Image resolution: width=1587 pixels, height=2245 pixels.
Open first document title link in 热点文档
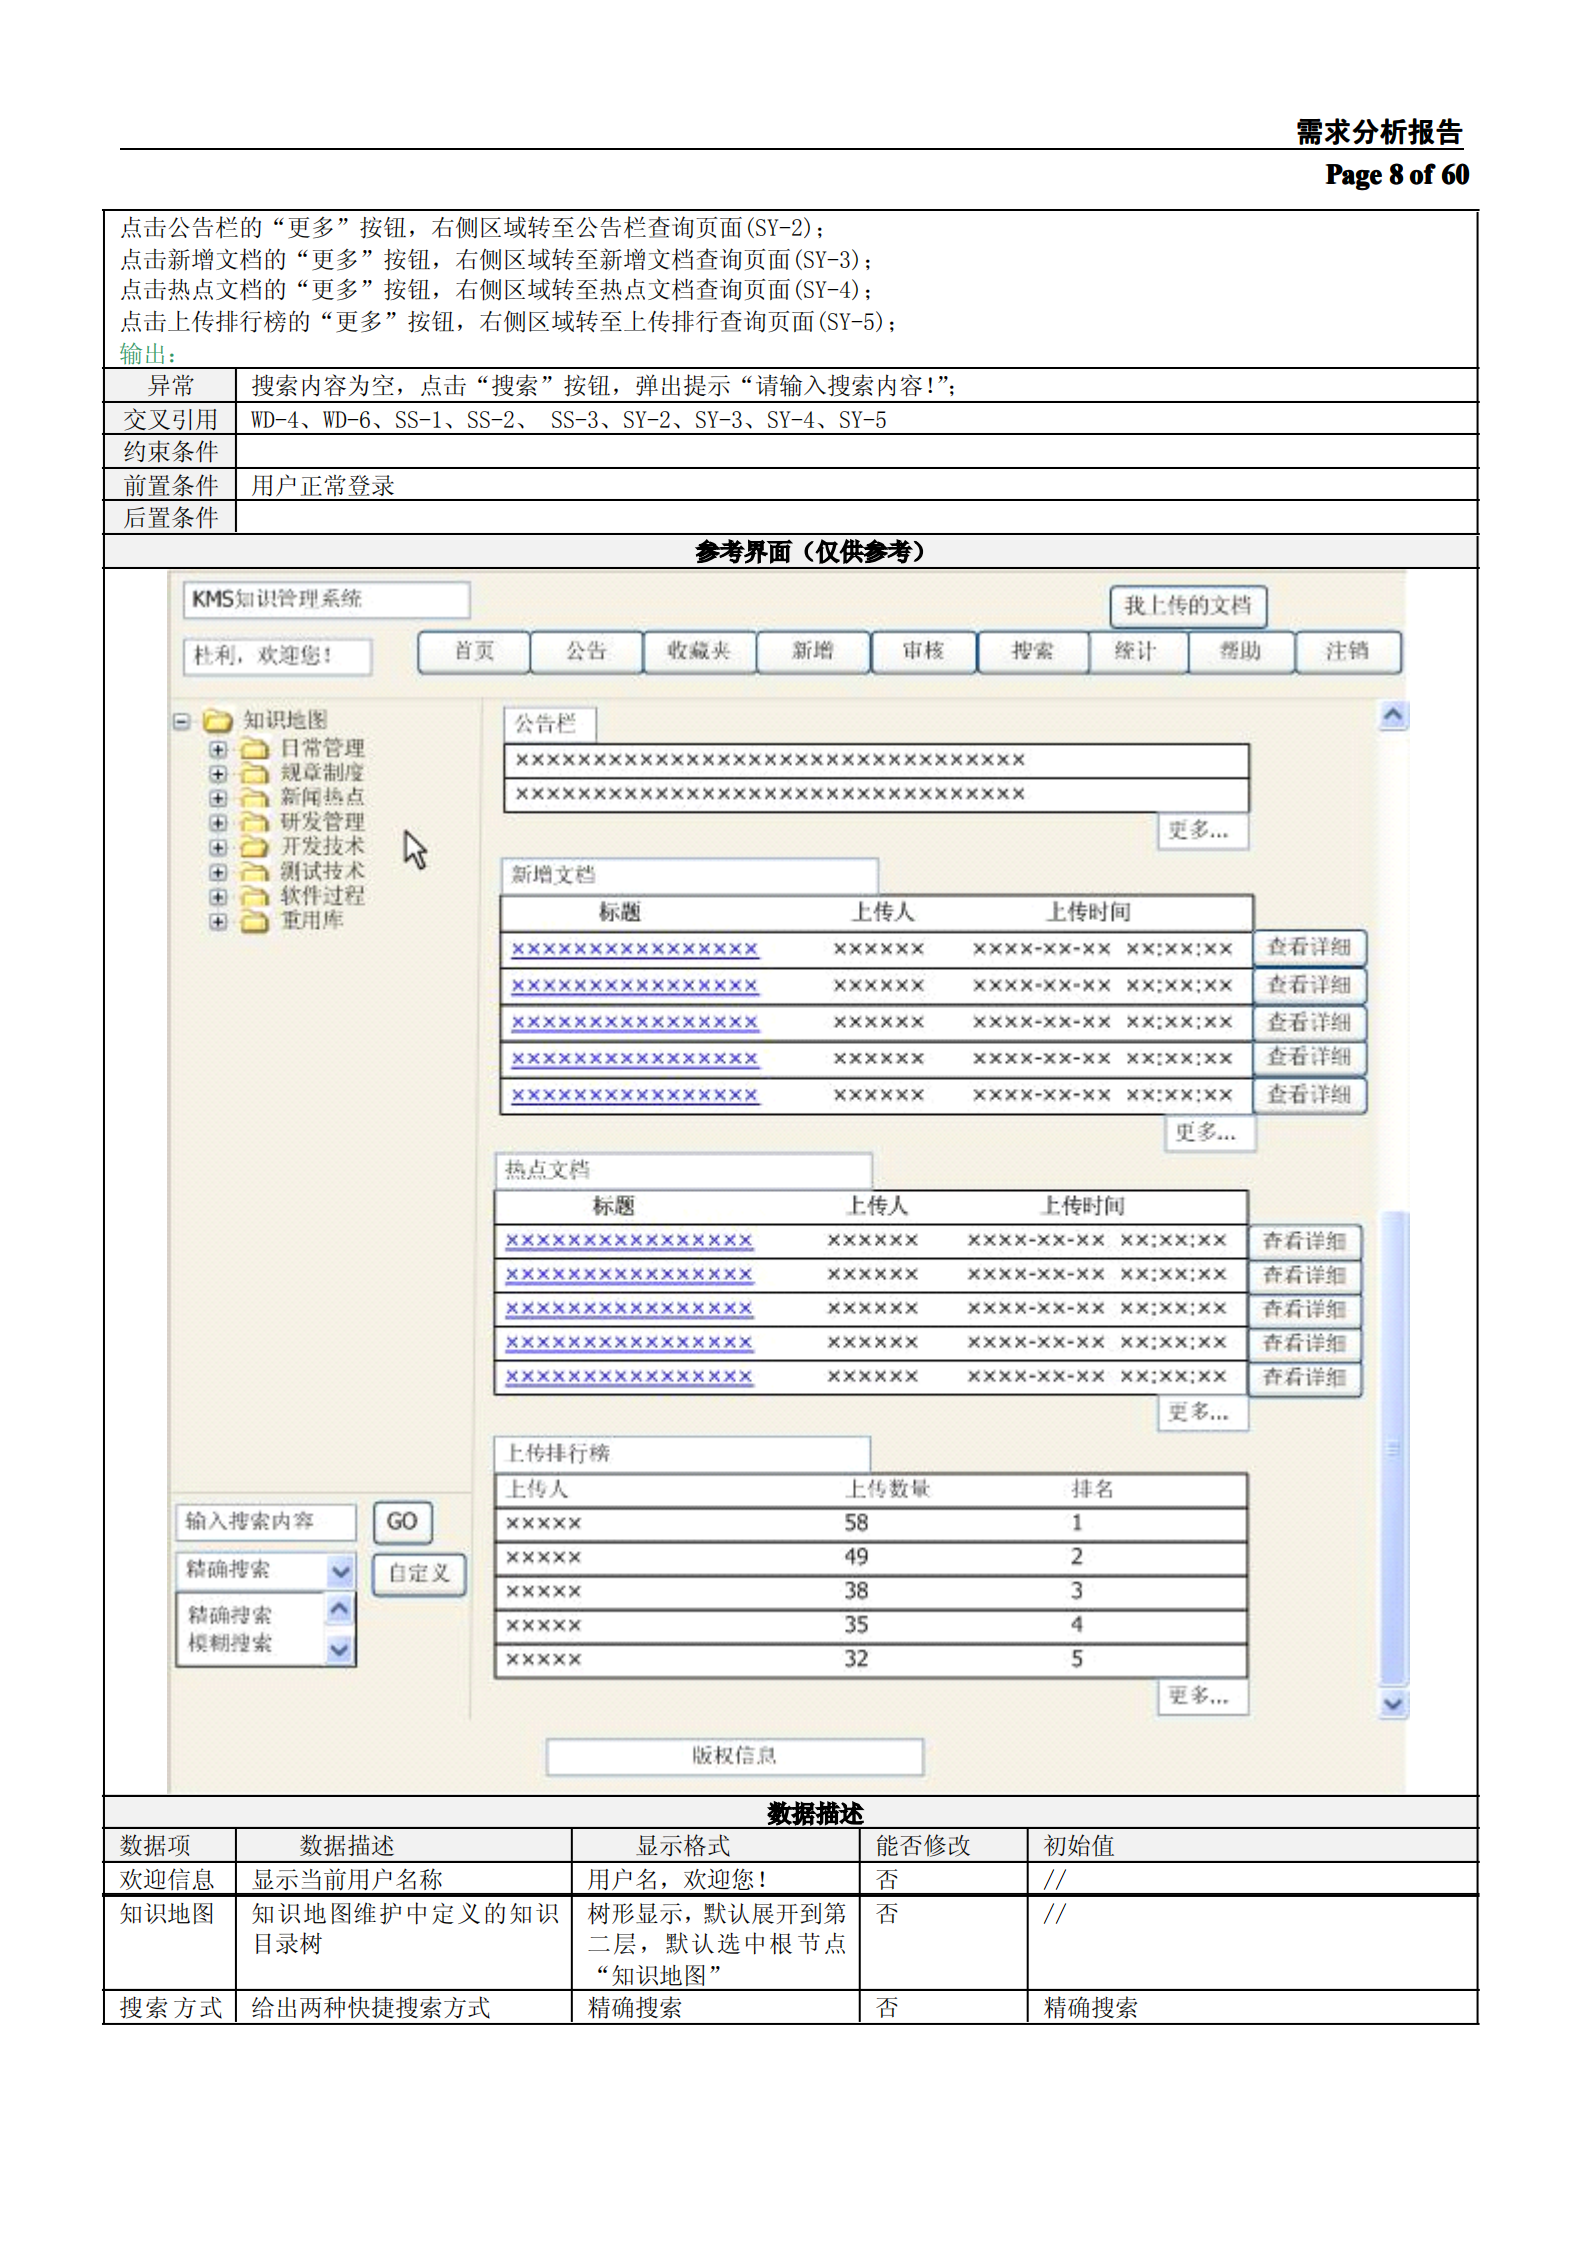point(629,1241)
